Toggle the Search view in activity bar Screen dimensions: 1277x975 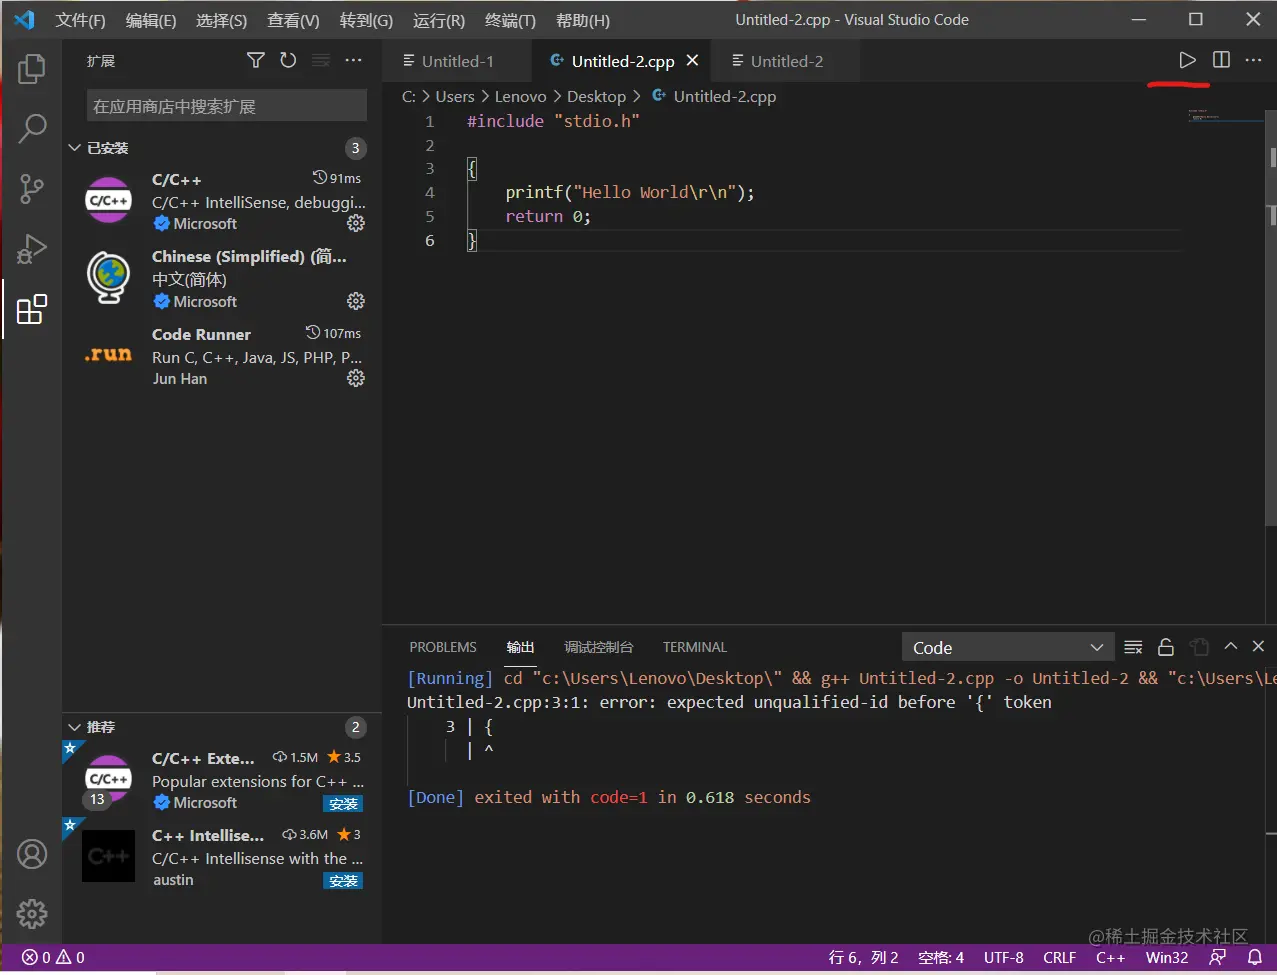pyautogui.click(x=32, y=128)
